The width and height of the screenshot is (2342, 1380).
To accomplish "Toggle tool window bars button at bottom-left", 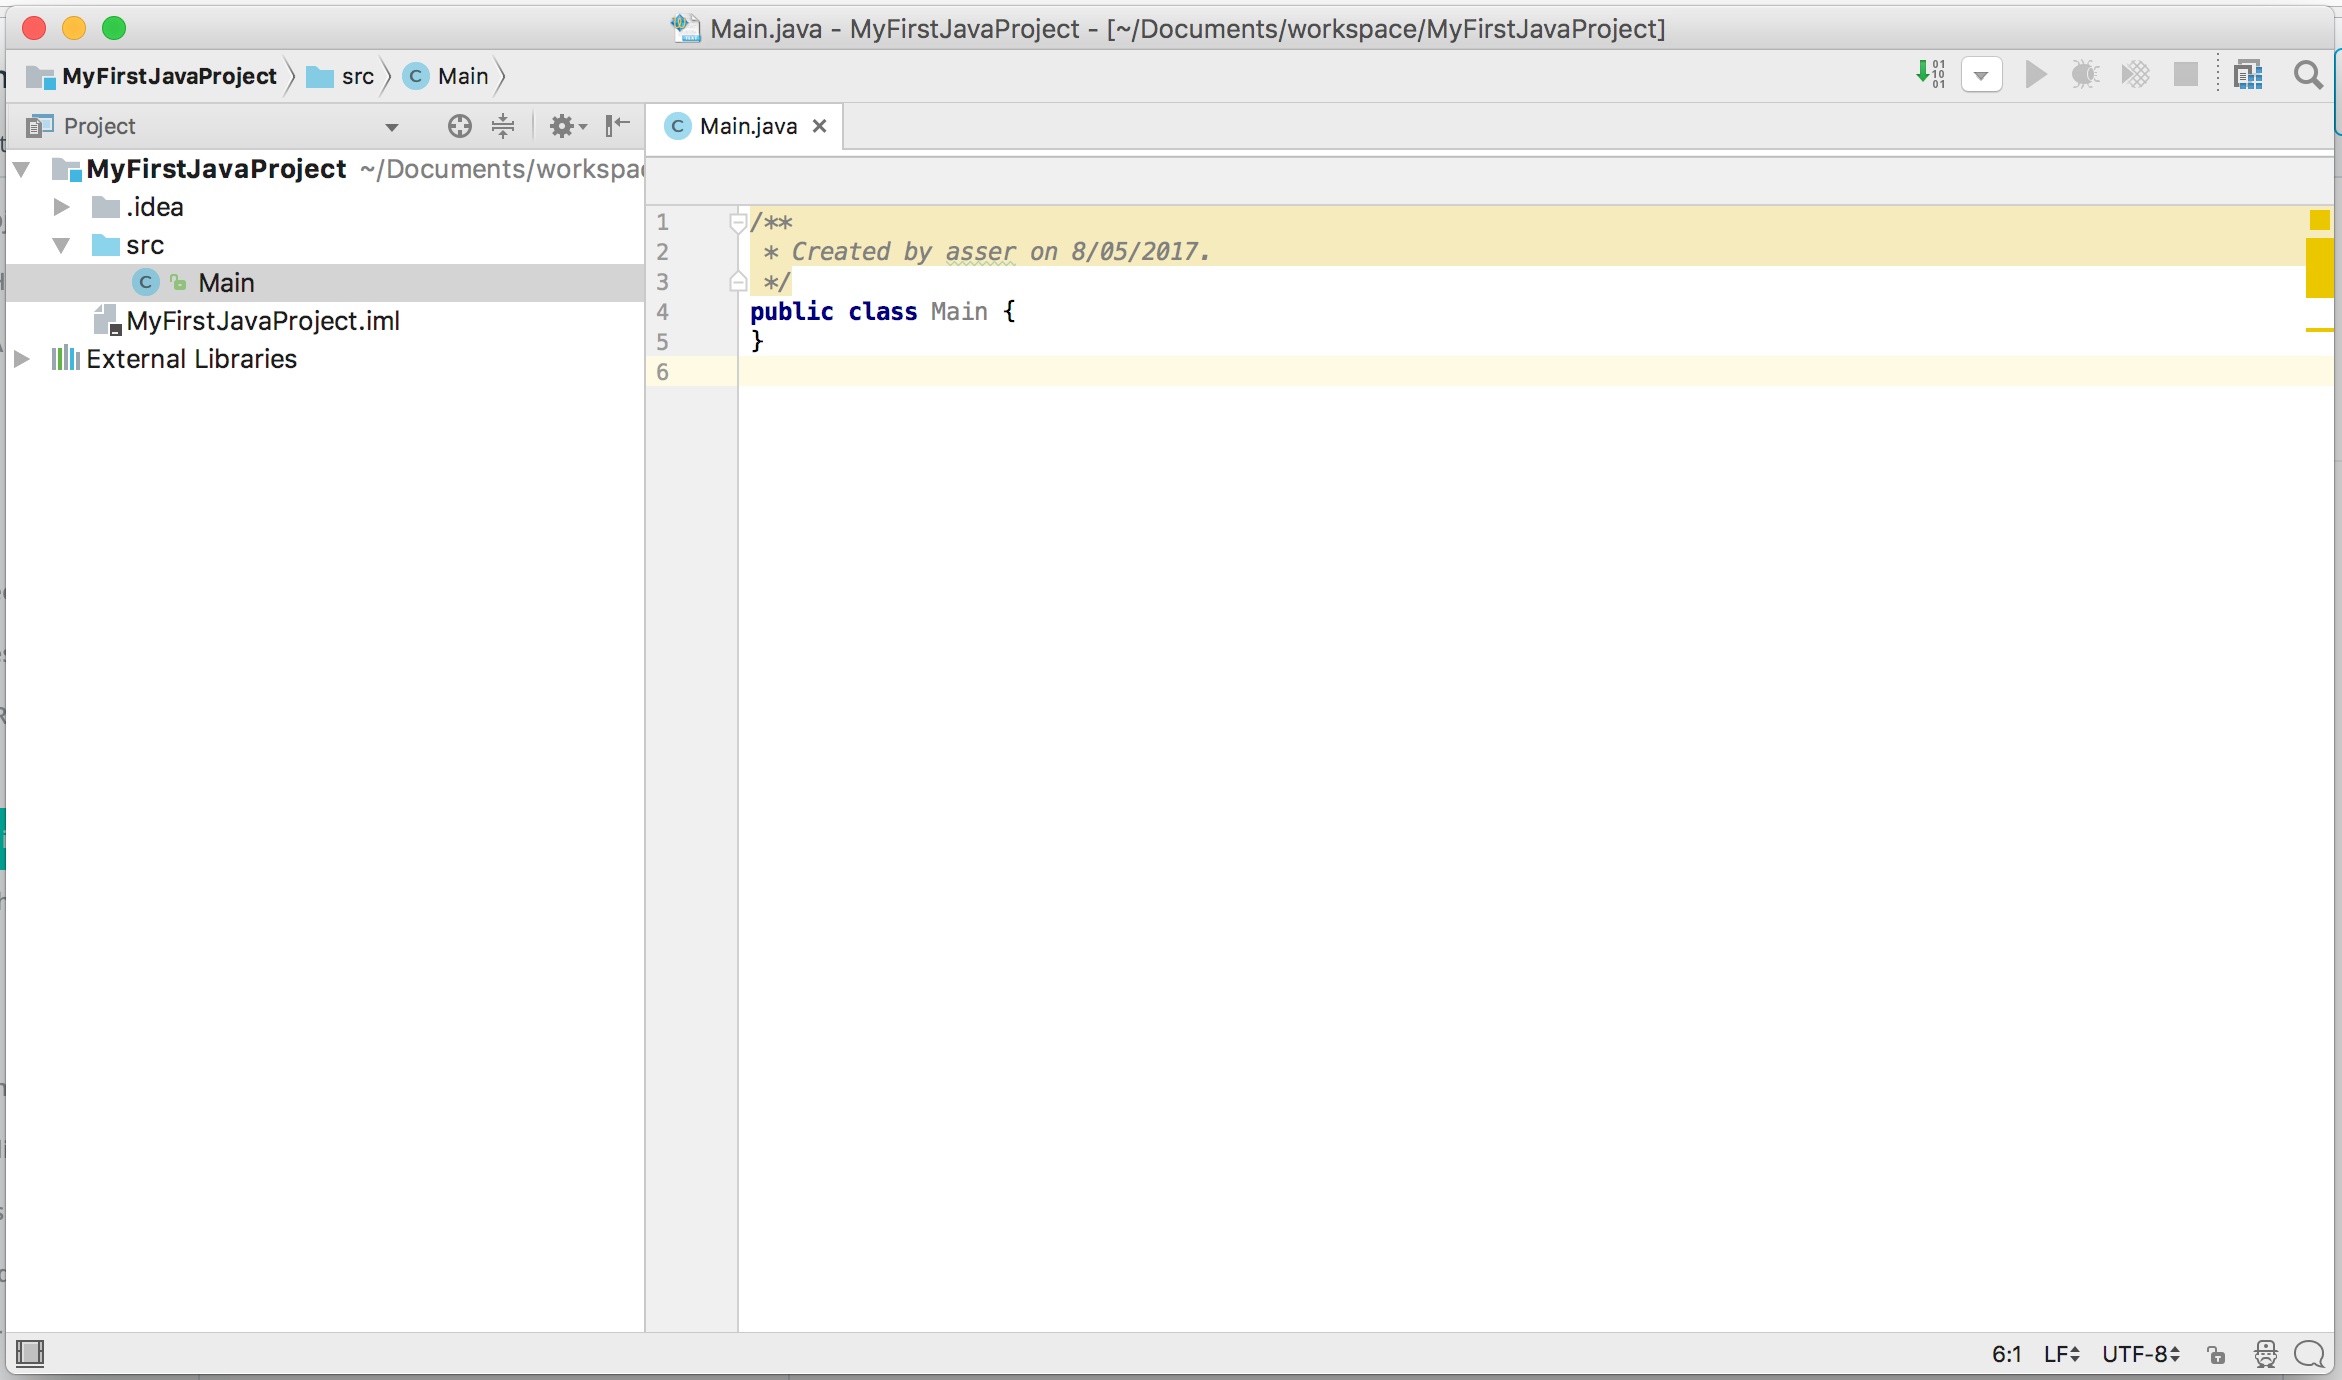I will tap(30, 1353).
